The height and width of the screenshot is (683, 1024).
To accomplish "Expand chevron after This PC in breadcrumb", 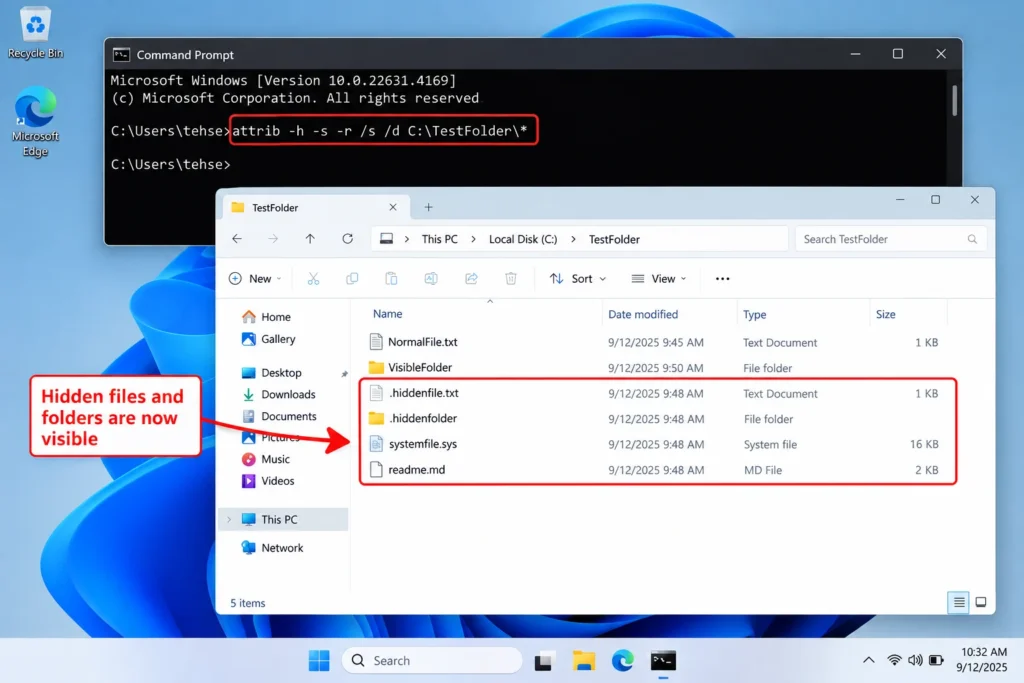I will click(x=473, y=239).
